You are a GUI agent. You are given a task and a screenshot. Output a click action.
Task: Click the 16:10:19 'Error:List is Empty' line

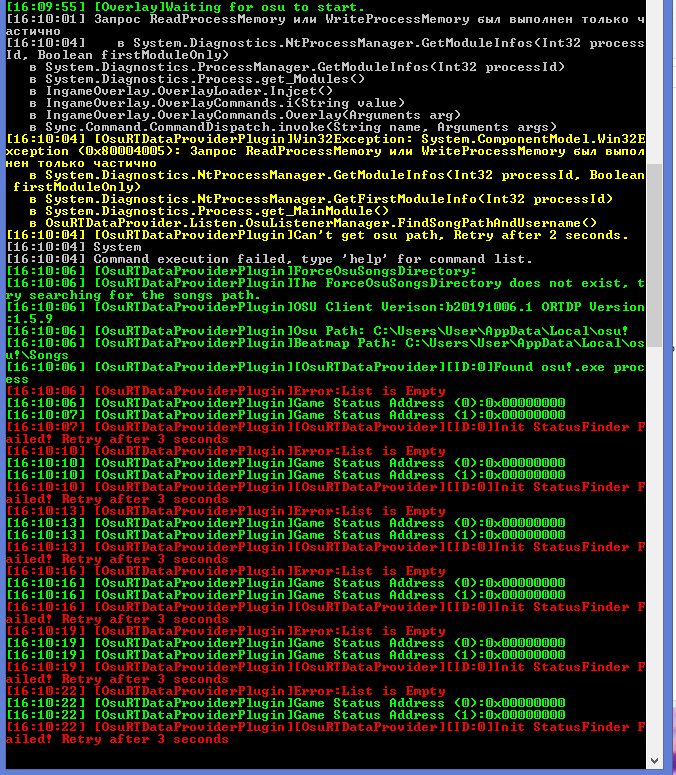point(225,631)
